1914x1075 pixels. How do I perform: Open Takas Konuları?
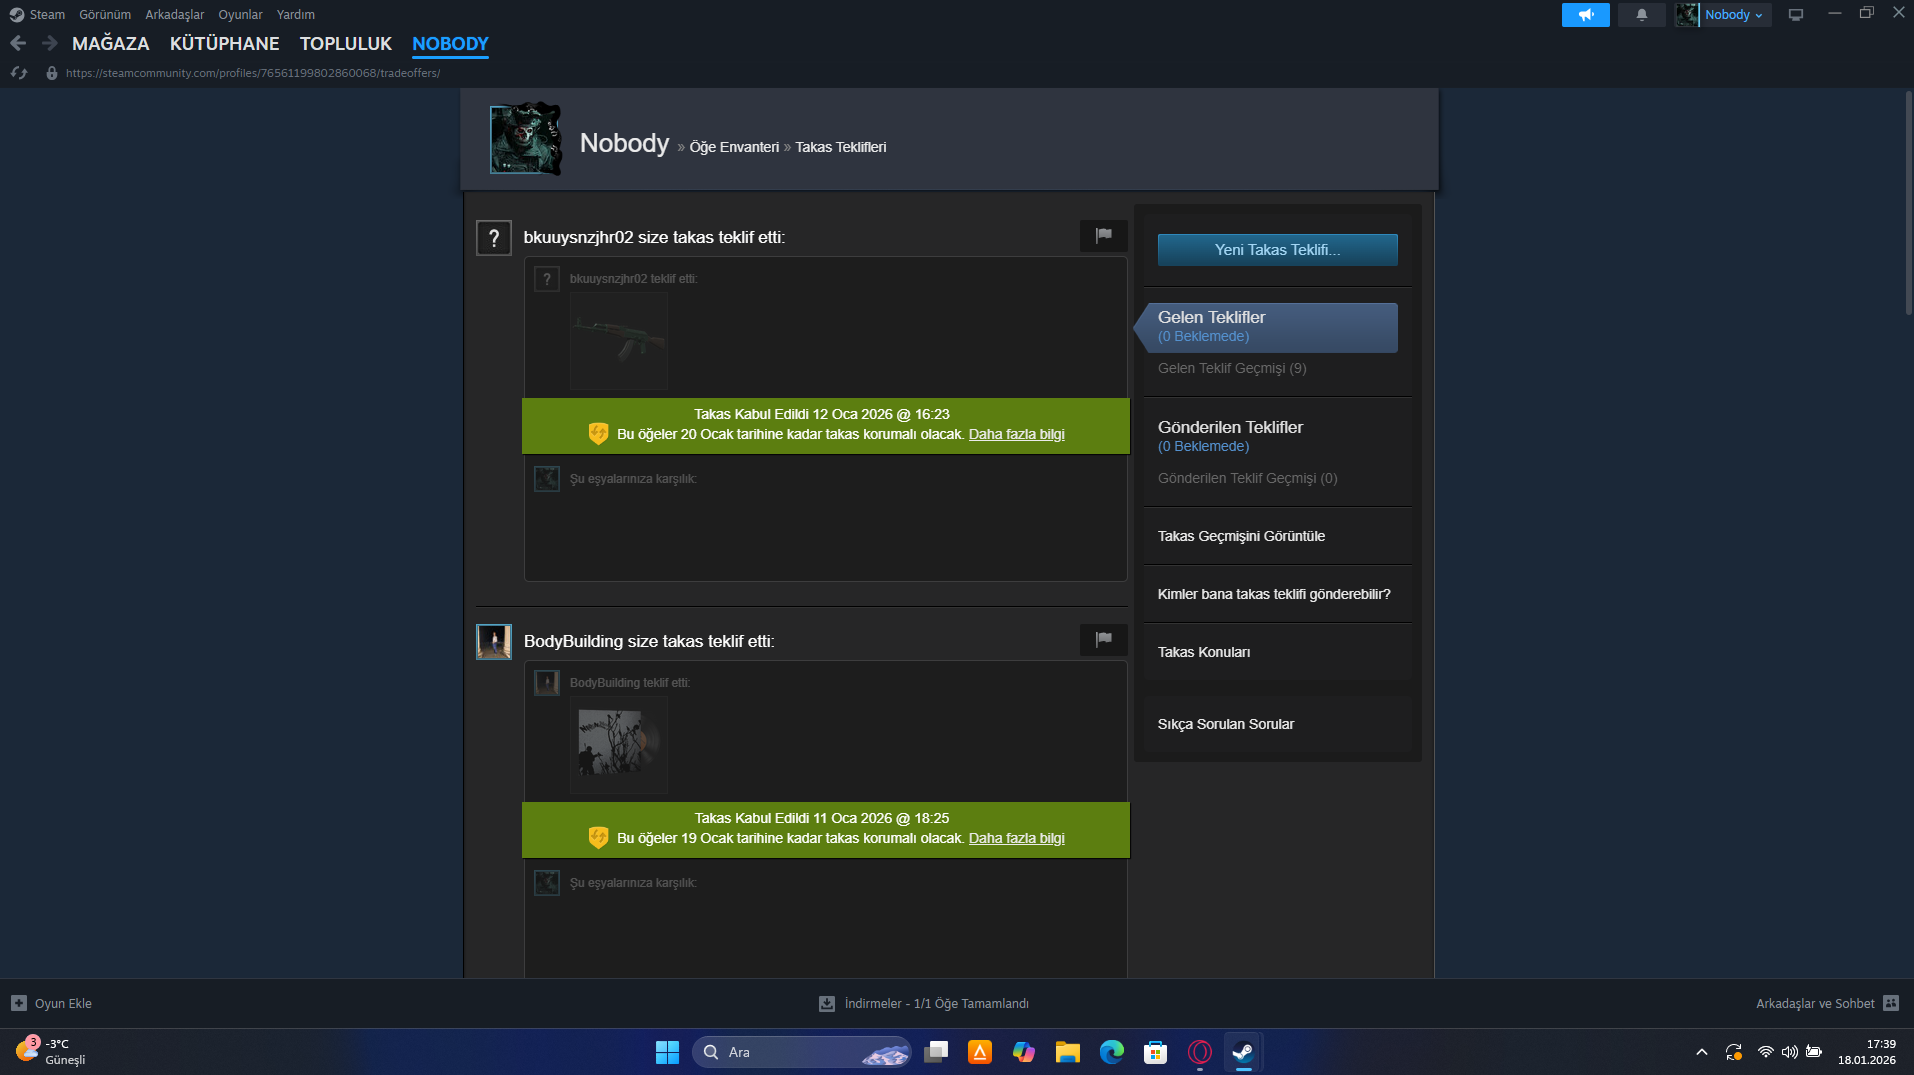tap(1204, 652)
